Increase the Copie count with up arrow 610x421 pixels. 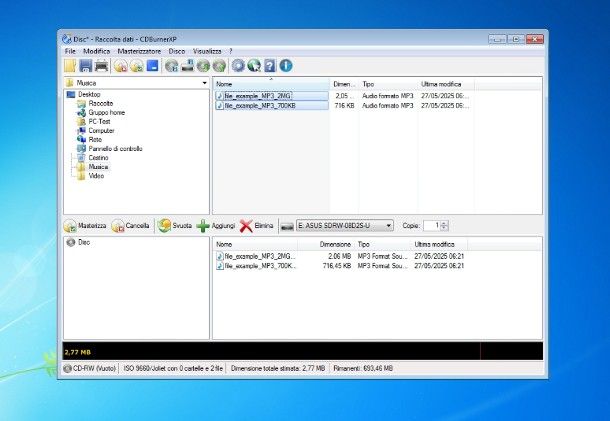(444, 223)
